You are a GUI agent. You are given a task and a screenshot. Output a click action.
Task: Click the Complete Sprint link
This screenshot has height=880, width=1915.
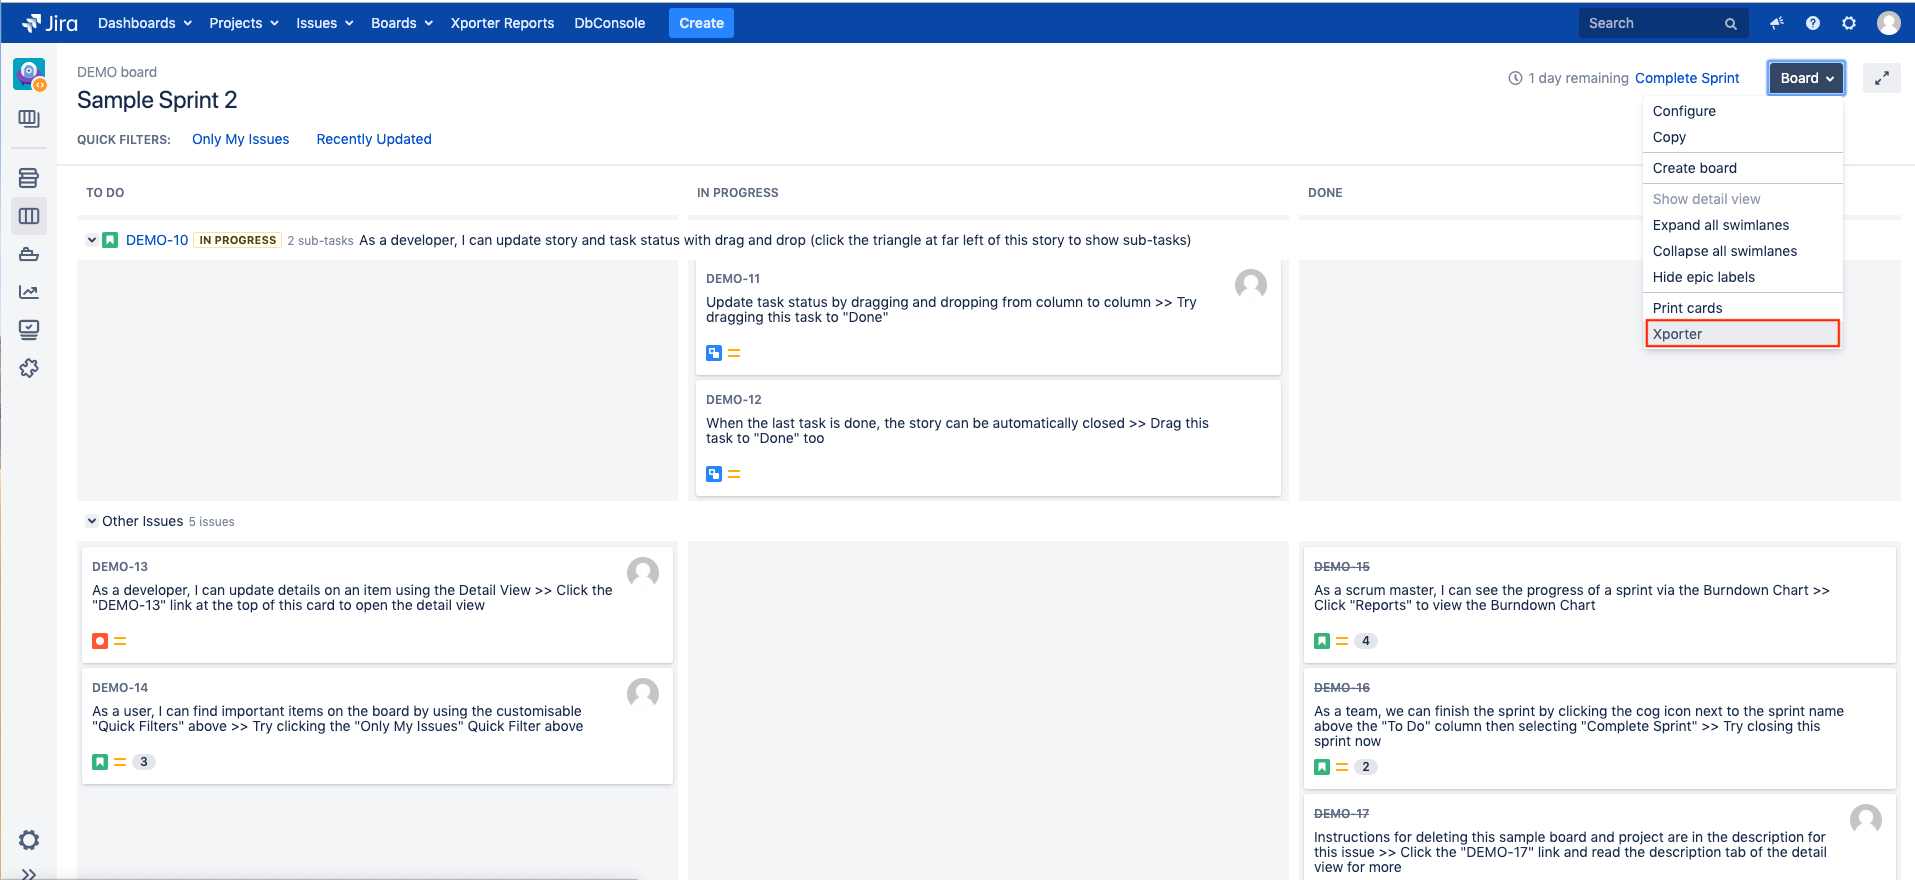click(x=1687, y=78)
